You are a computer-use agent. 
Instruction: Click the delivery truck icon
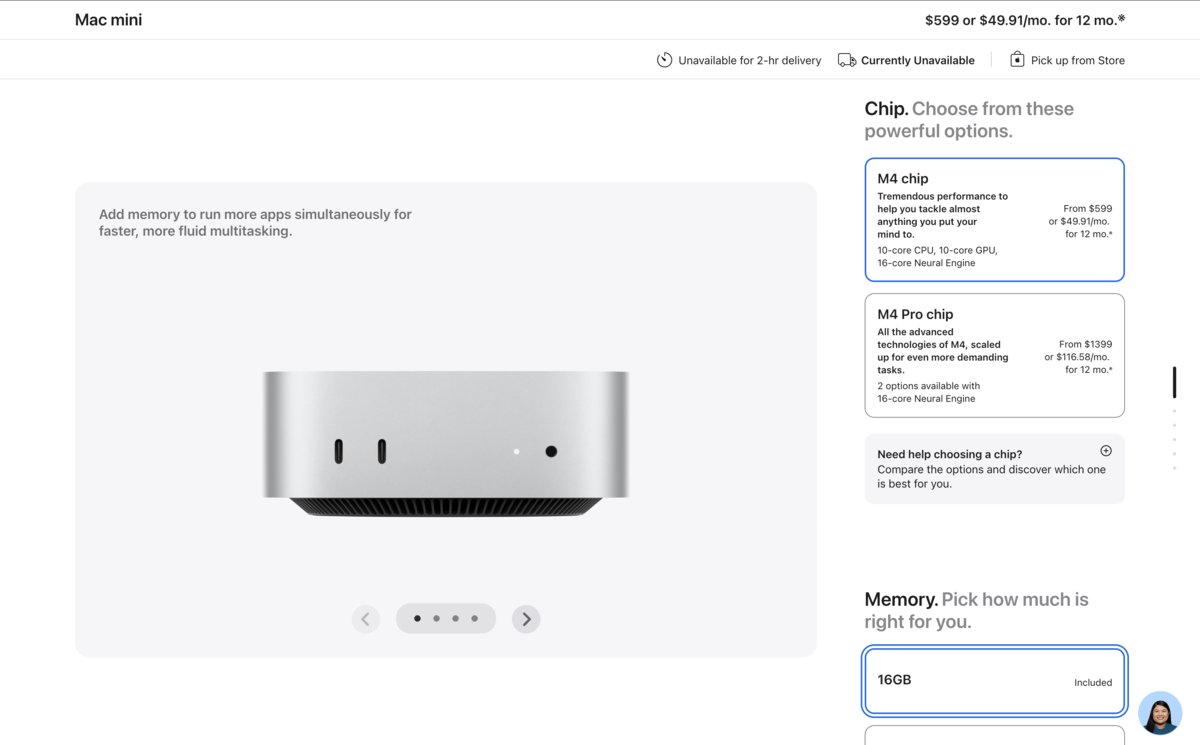click(847, 60)
